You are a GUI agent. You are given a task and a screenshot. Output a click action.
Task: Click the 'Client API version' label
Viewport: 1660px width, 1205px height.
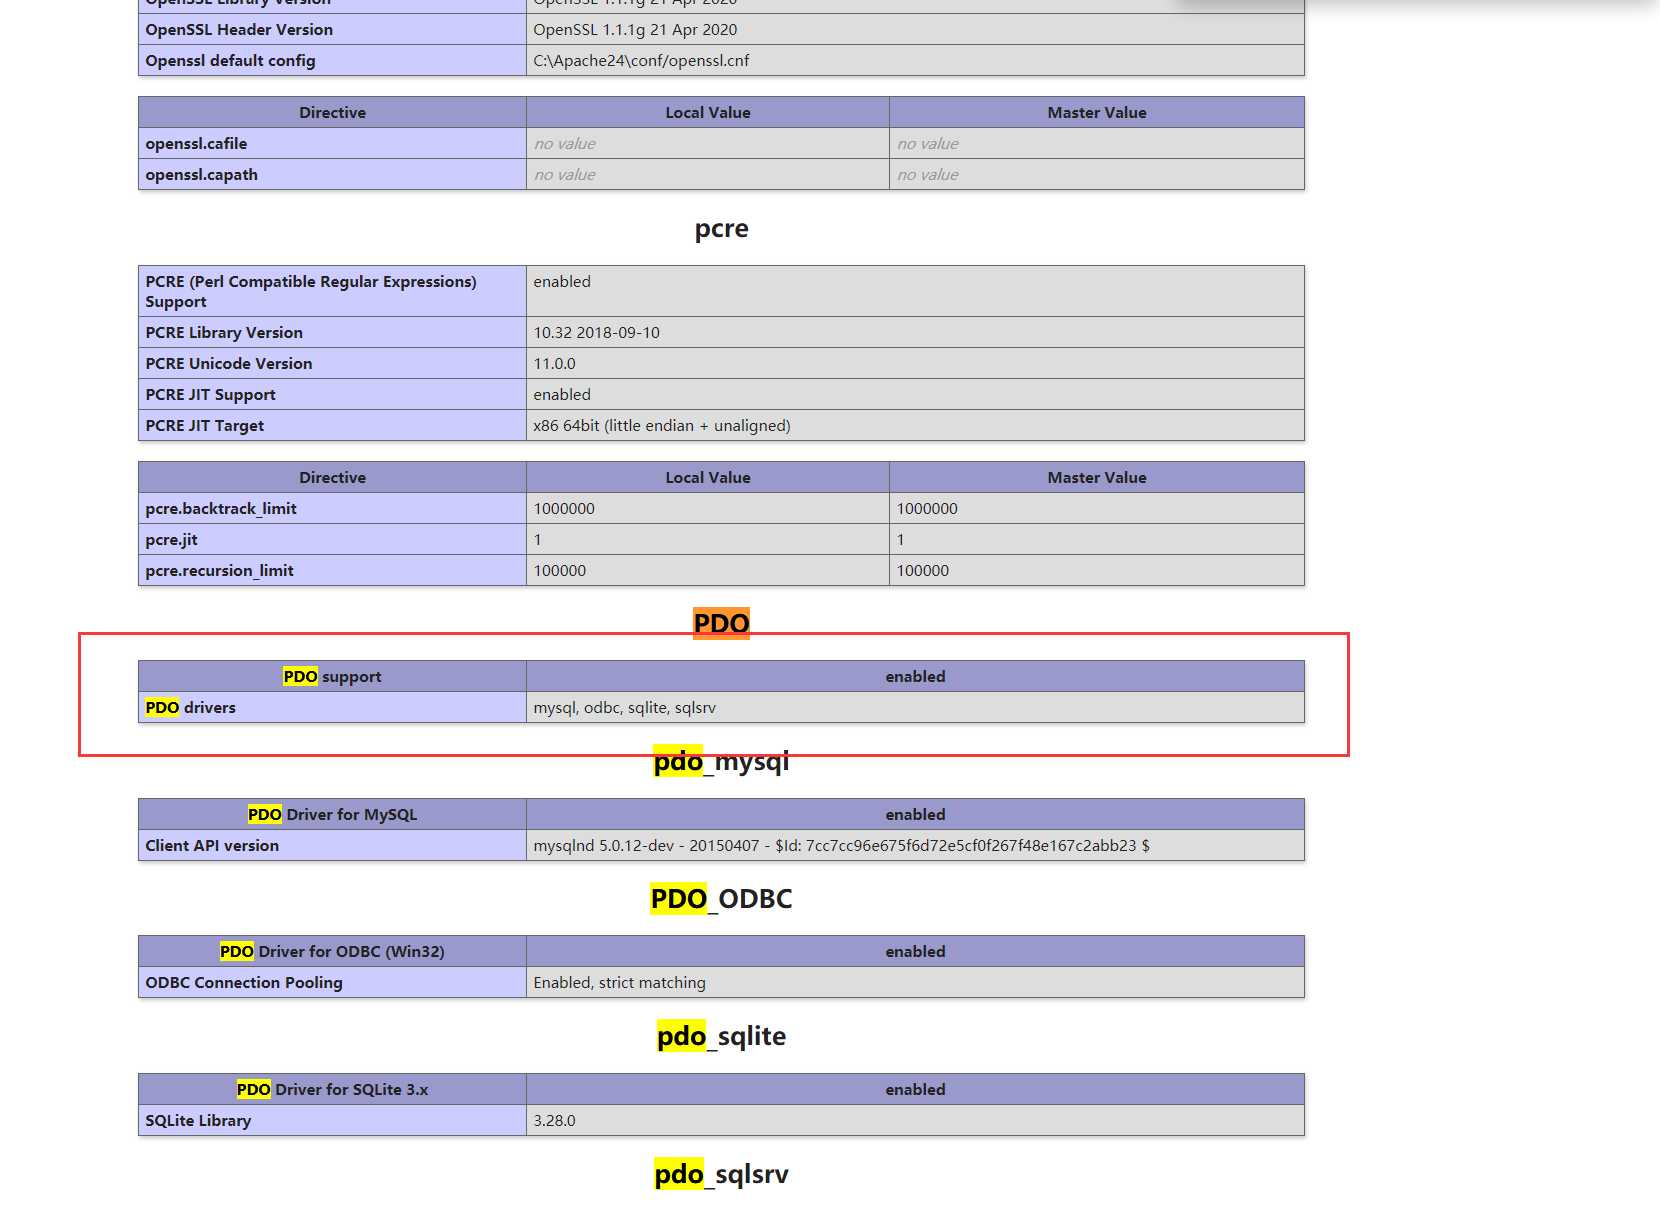point(212,846)
